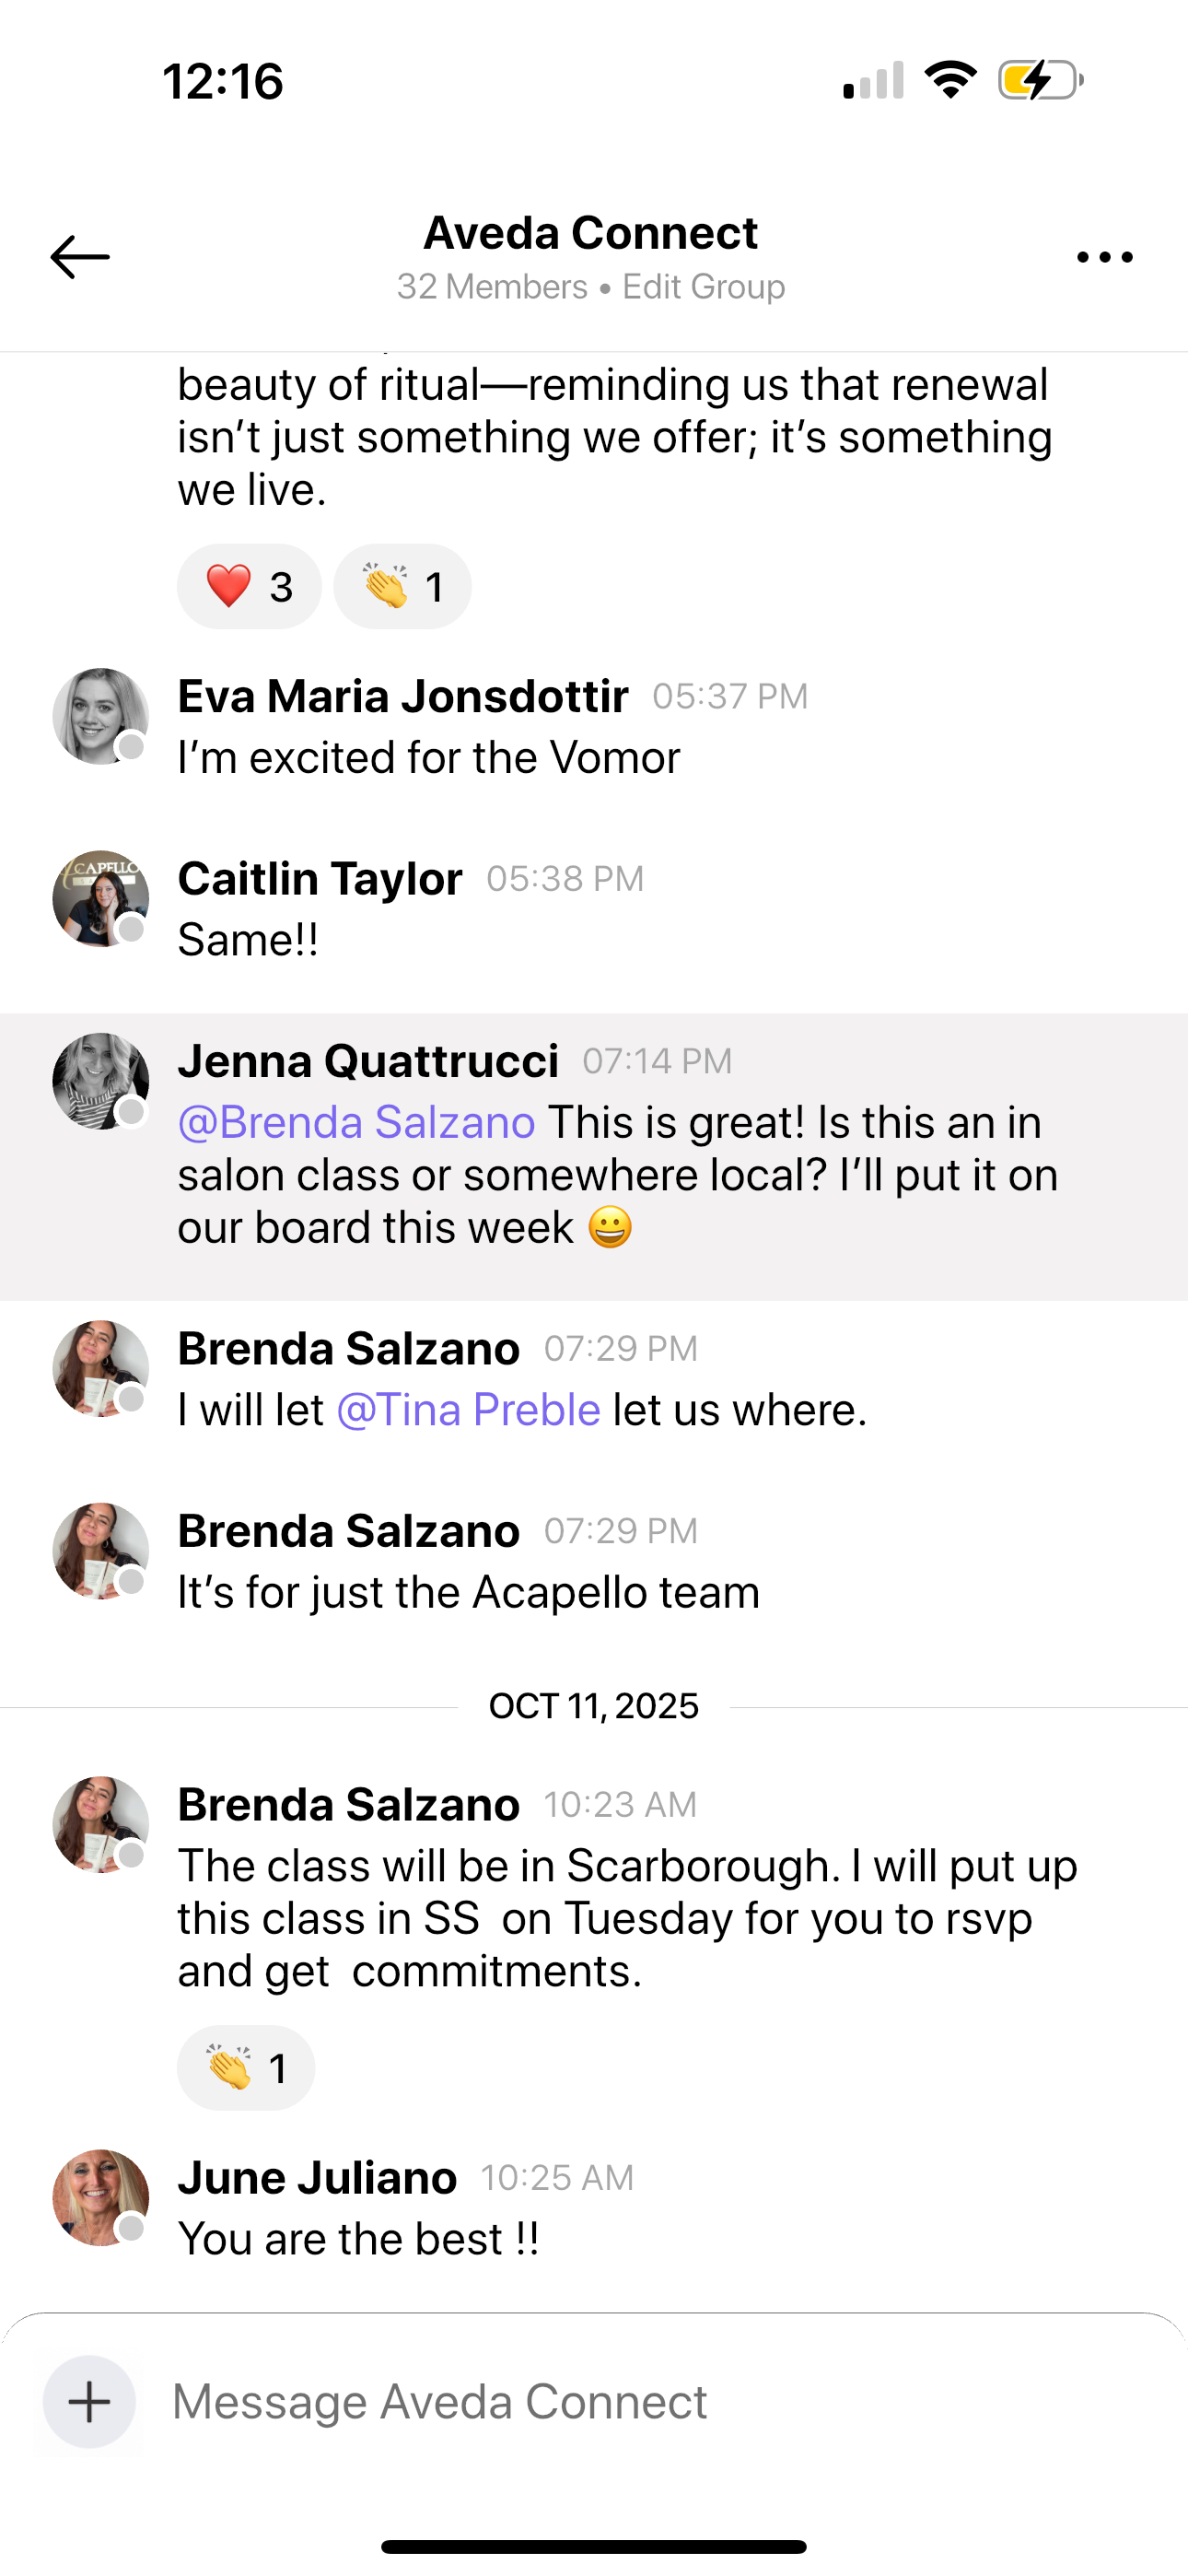This screenshot has height=2576, width=1188.
Task: Open the 32 Members list
Action: [x=492, y=287]
